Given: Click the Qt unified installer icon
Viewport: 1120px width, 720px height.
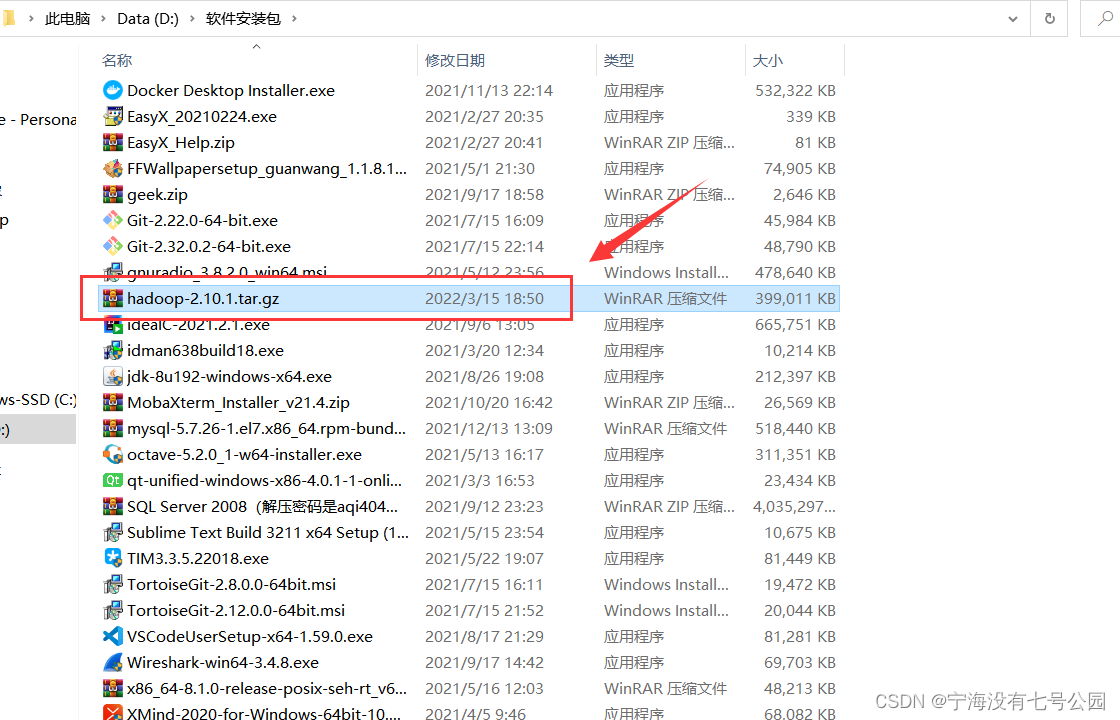Looking at the screenshot, I should pos(113,481).
